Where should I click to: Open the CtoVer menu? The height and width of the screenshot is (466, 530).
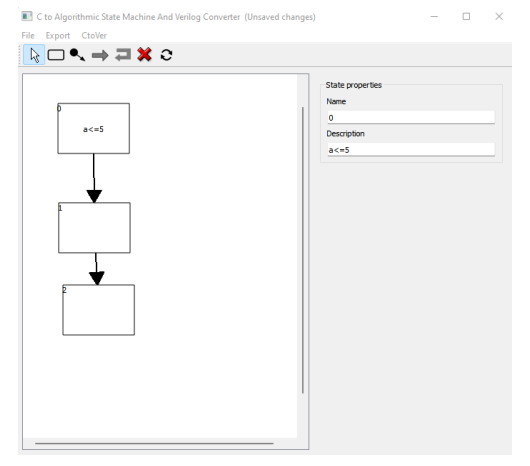(94, 35)
